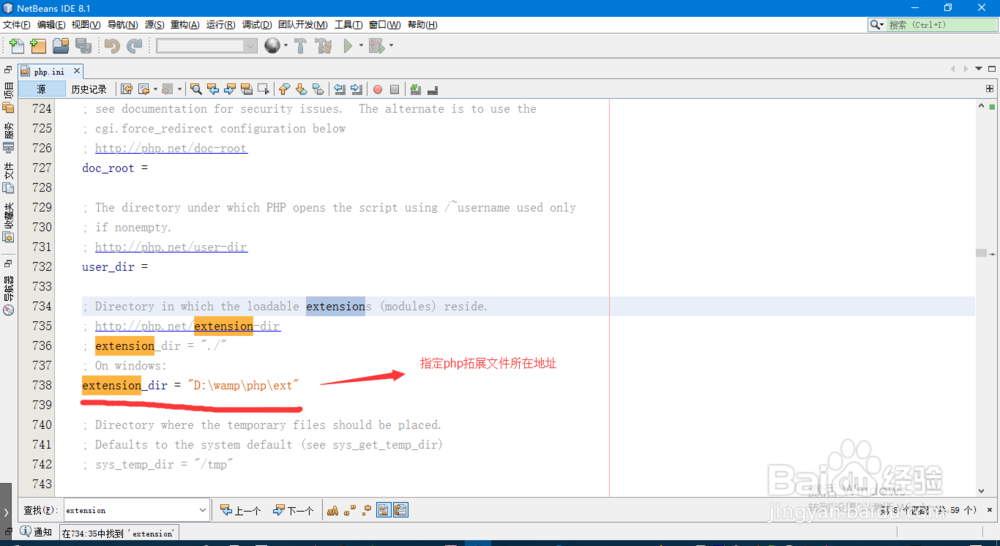Screen dimensions: 1000x546
Task: Open the php.net/extension-dir link
Action: [x=188, y=326]
